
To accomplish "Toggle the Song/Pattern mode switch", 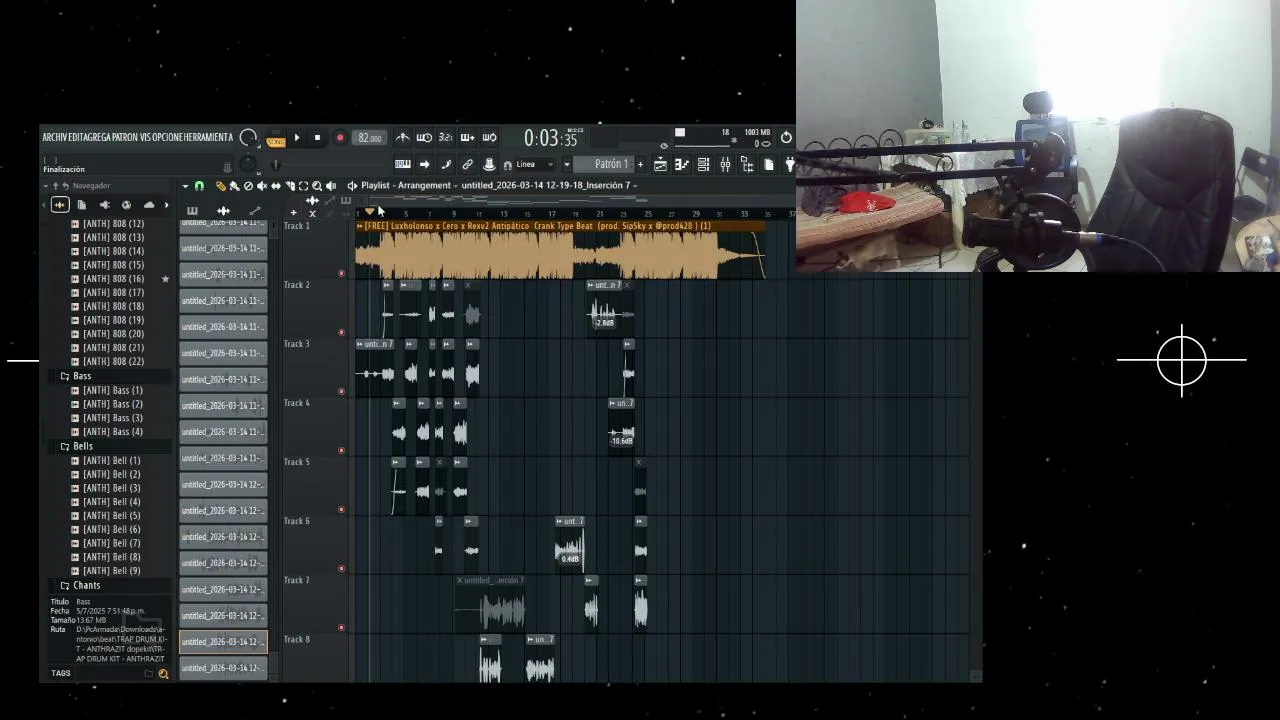I will click(275, 138).
